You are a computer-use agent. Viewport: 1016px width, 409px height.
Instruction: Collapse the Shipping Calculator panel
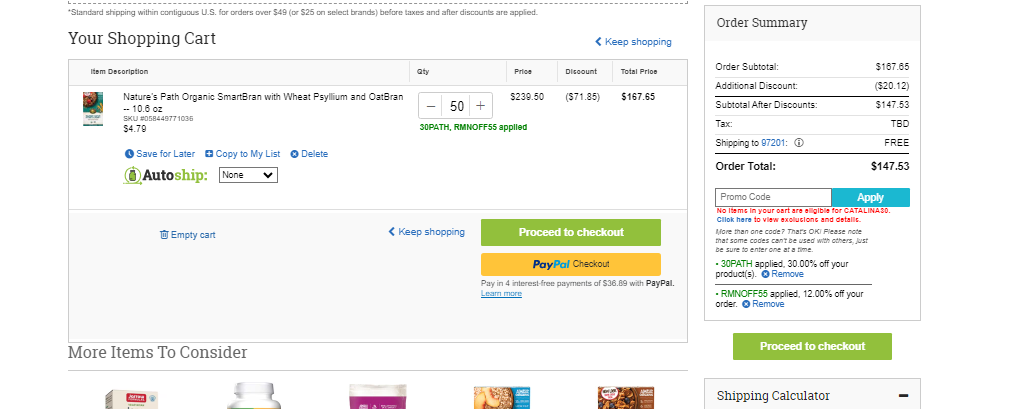903,396
